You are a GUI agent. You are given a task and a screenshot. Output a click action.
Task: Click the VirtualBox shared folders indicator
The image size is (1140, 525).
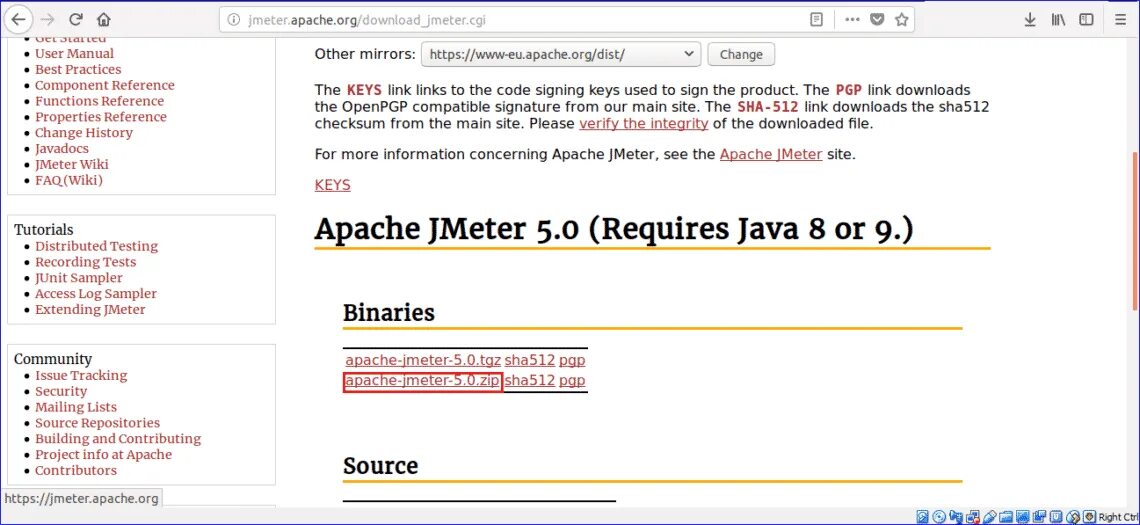point(1006,517)
